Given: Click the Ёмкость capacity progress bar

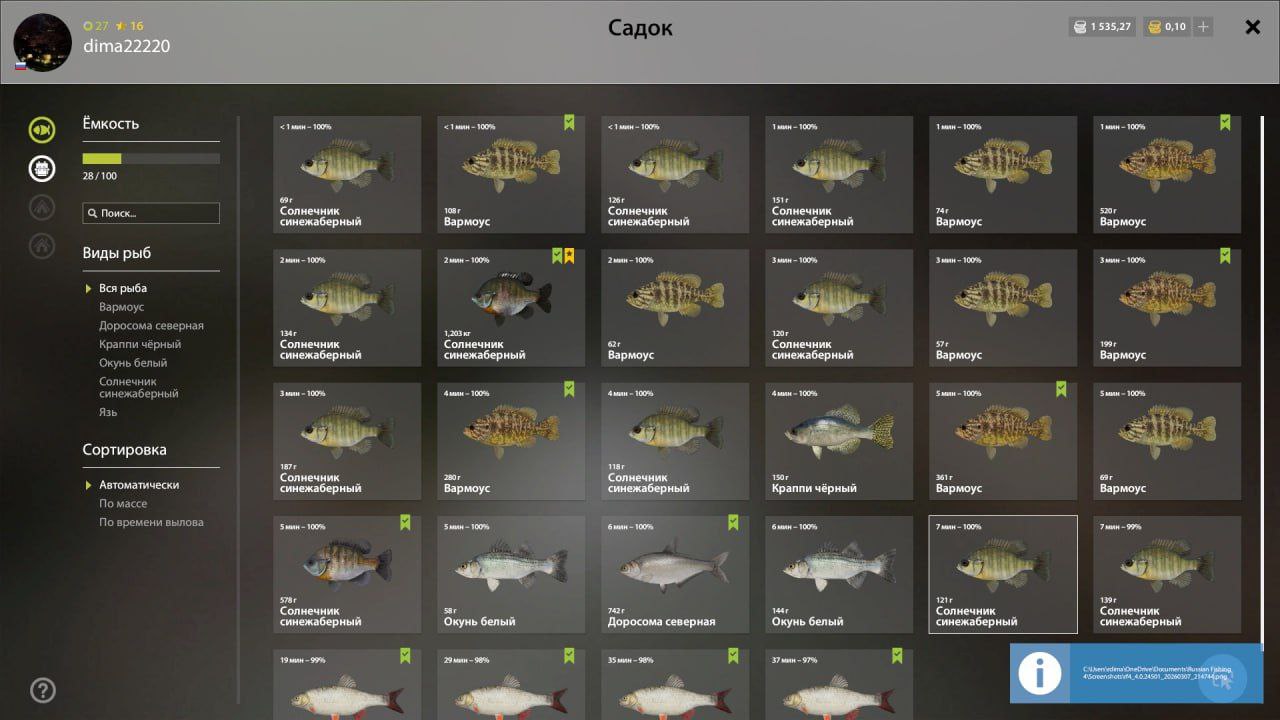Looking at the screenshot, I should point(151,158).
